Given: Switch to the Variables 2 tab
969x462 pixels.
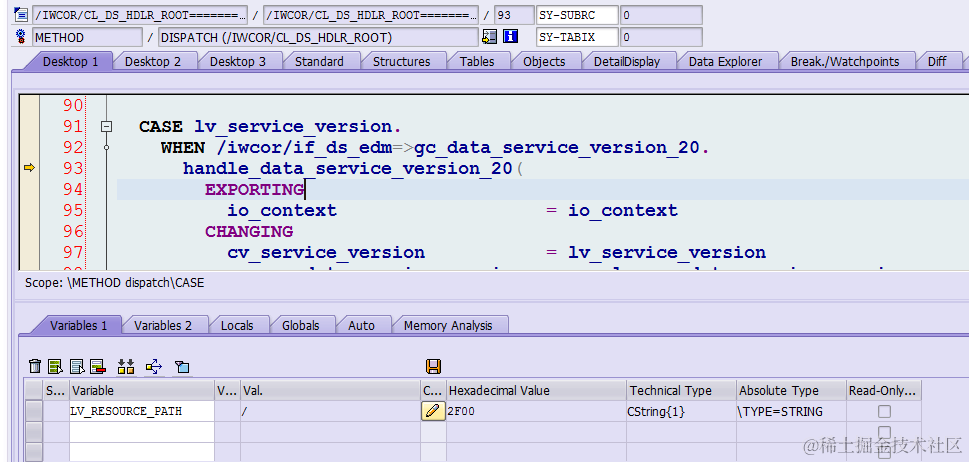Looking at the screenshot, I should point(163,326).
